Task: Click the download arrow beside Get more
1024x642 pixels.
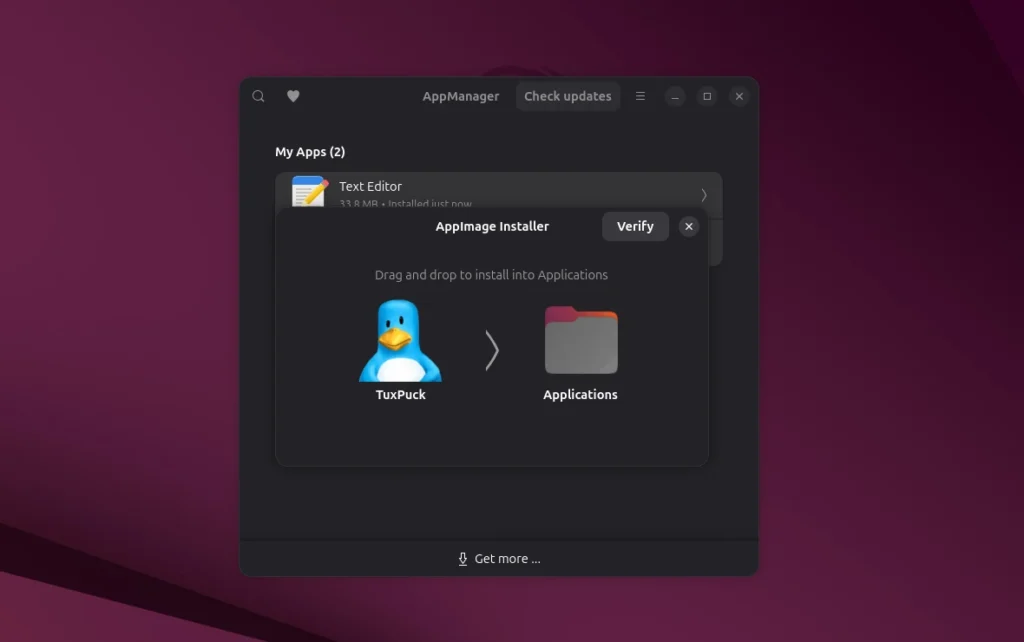Action: point(463,559)
